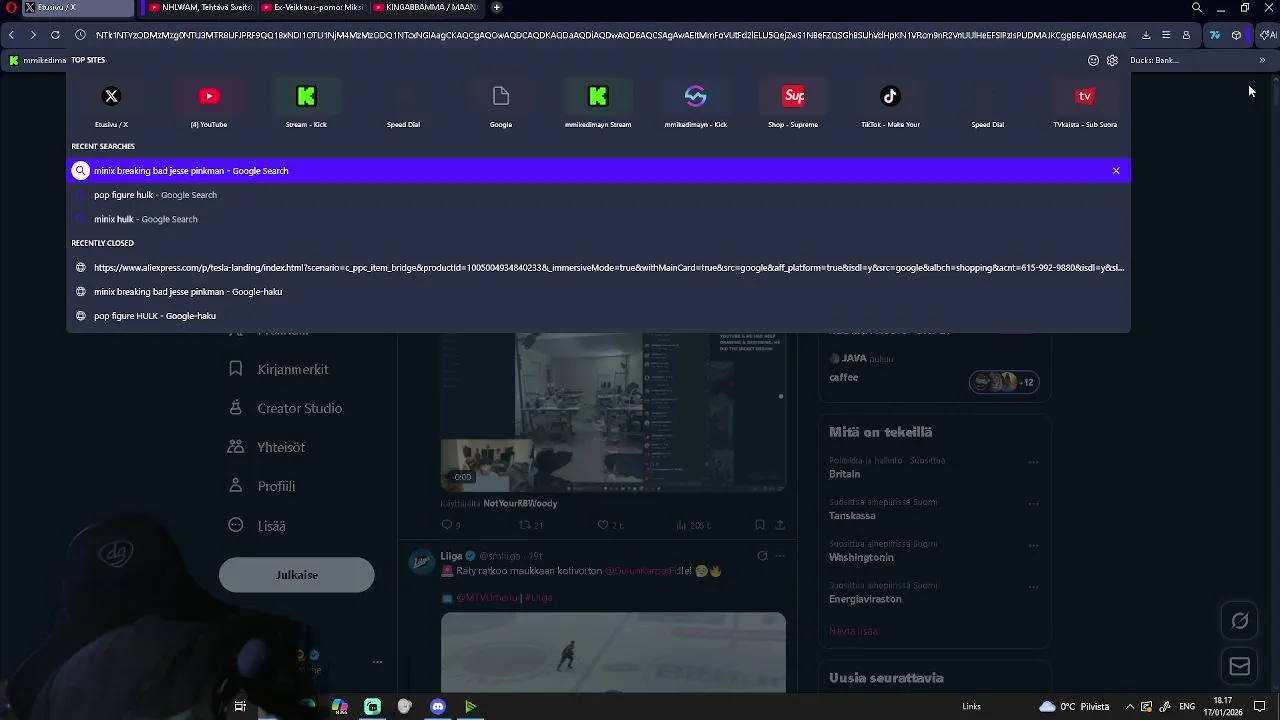The height and width of the screenshot is (720, 1280).
Task: Open Creator Studio in the X sidebar
Action: point(286,408)
